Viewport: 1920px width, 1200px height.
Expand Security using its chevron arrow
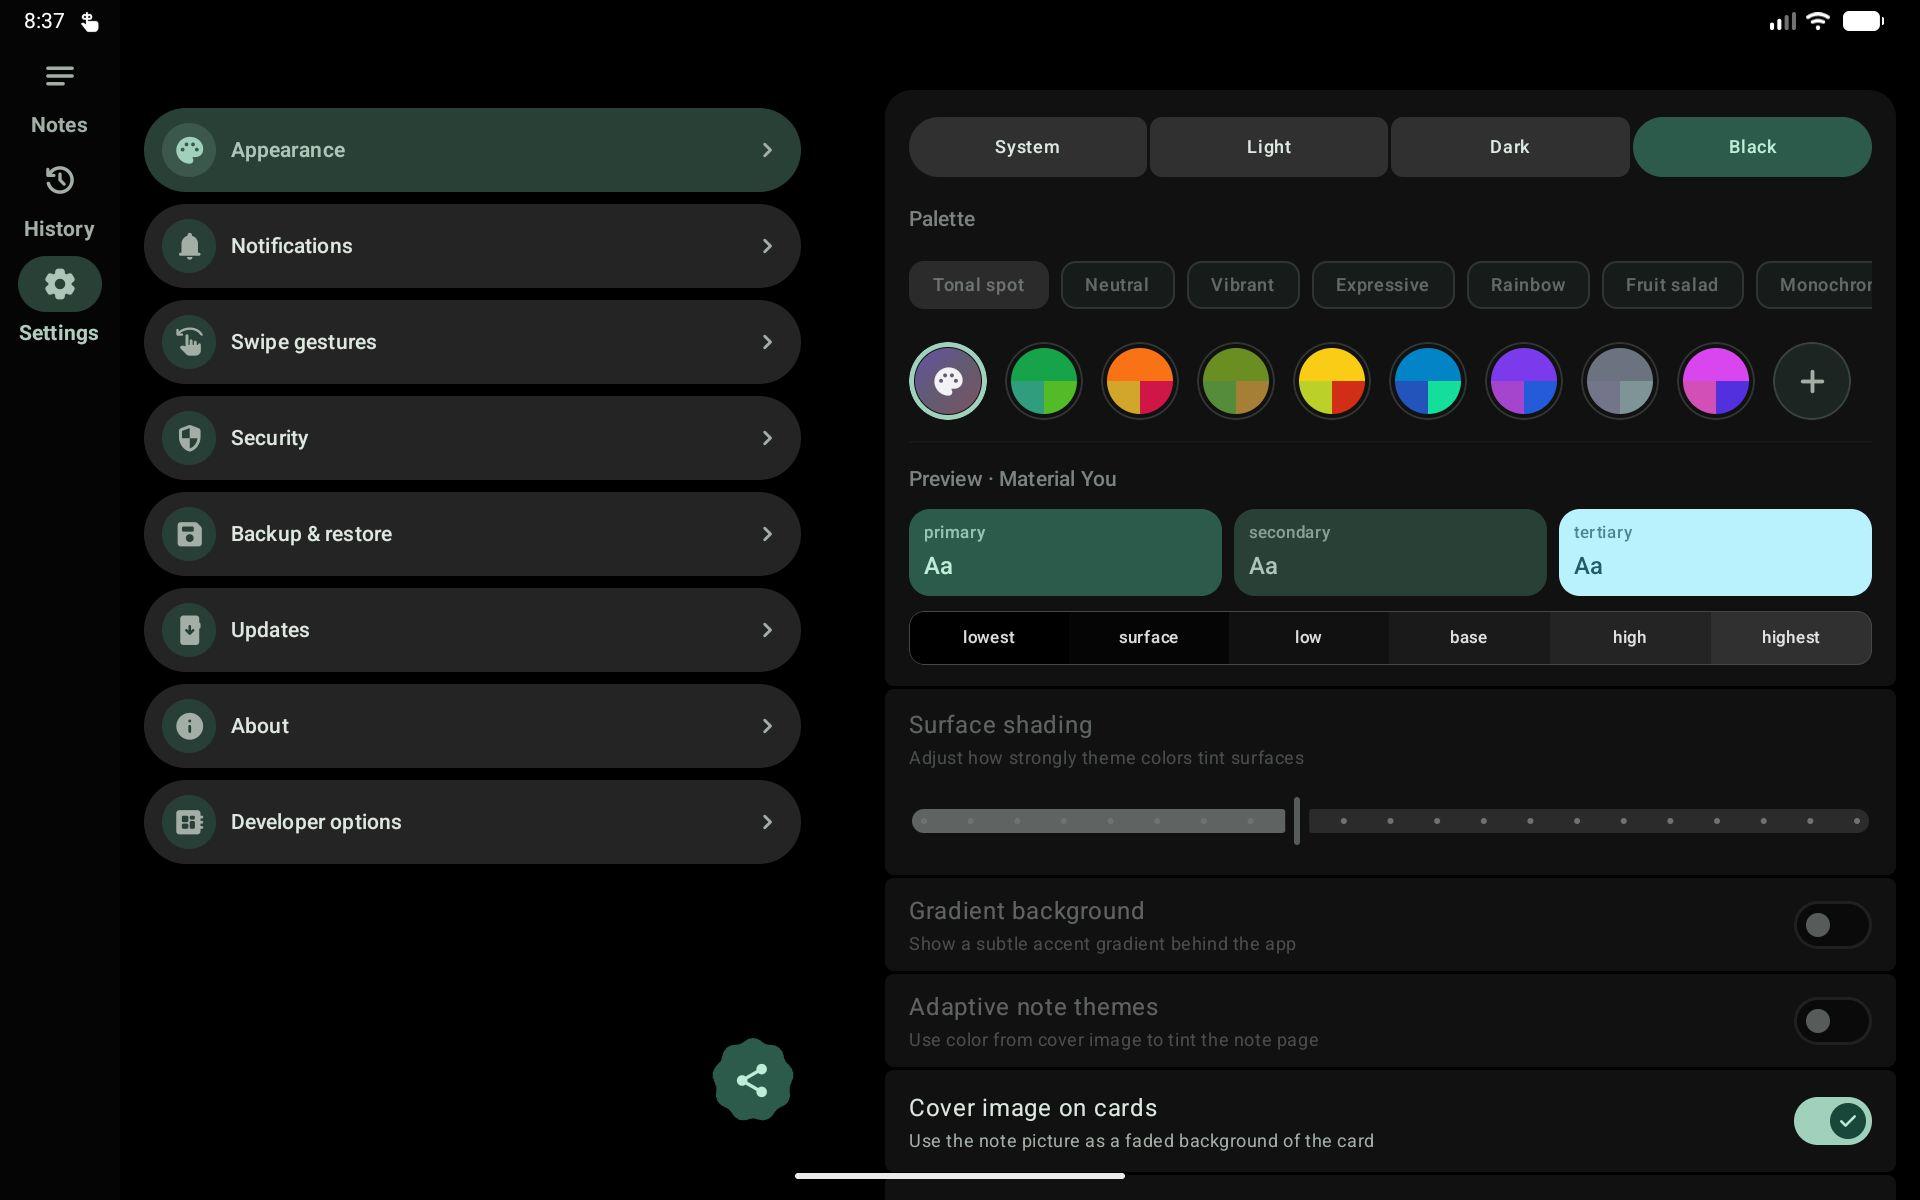(767, 438)
